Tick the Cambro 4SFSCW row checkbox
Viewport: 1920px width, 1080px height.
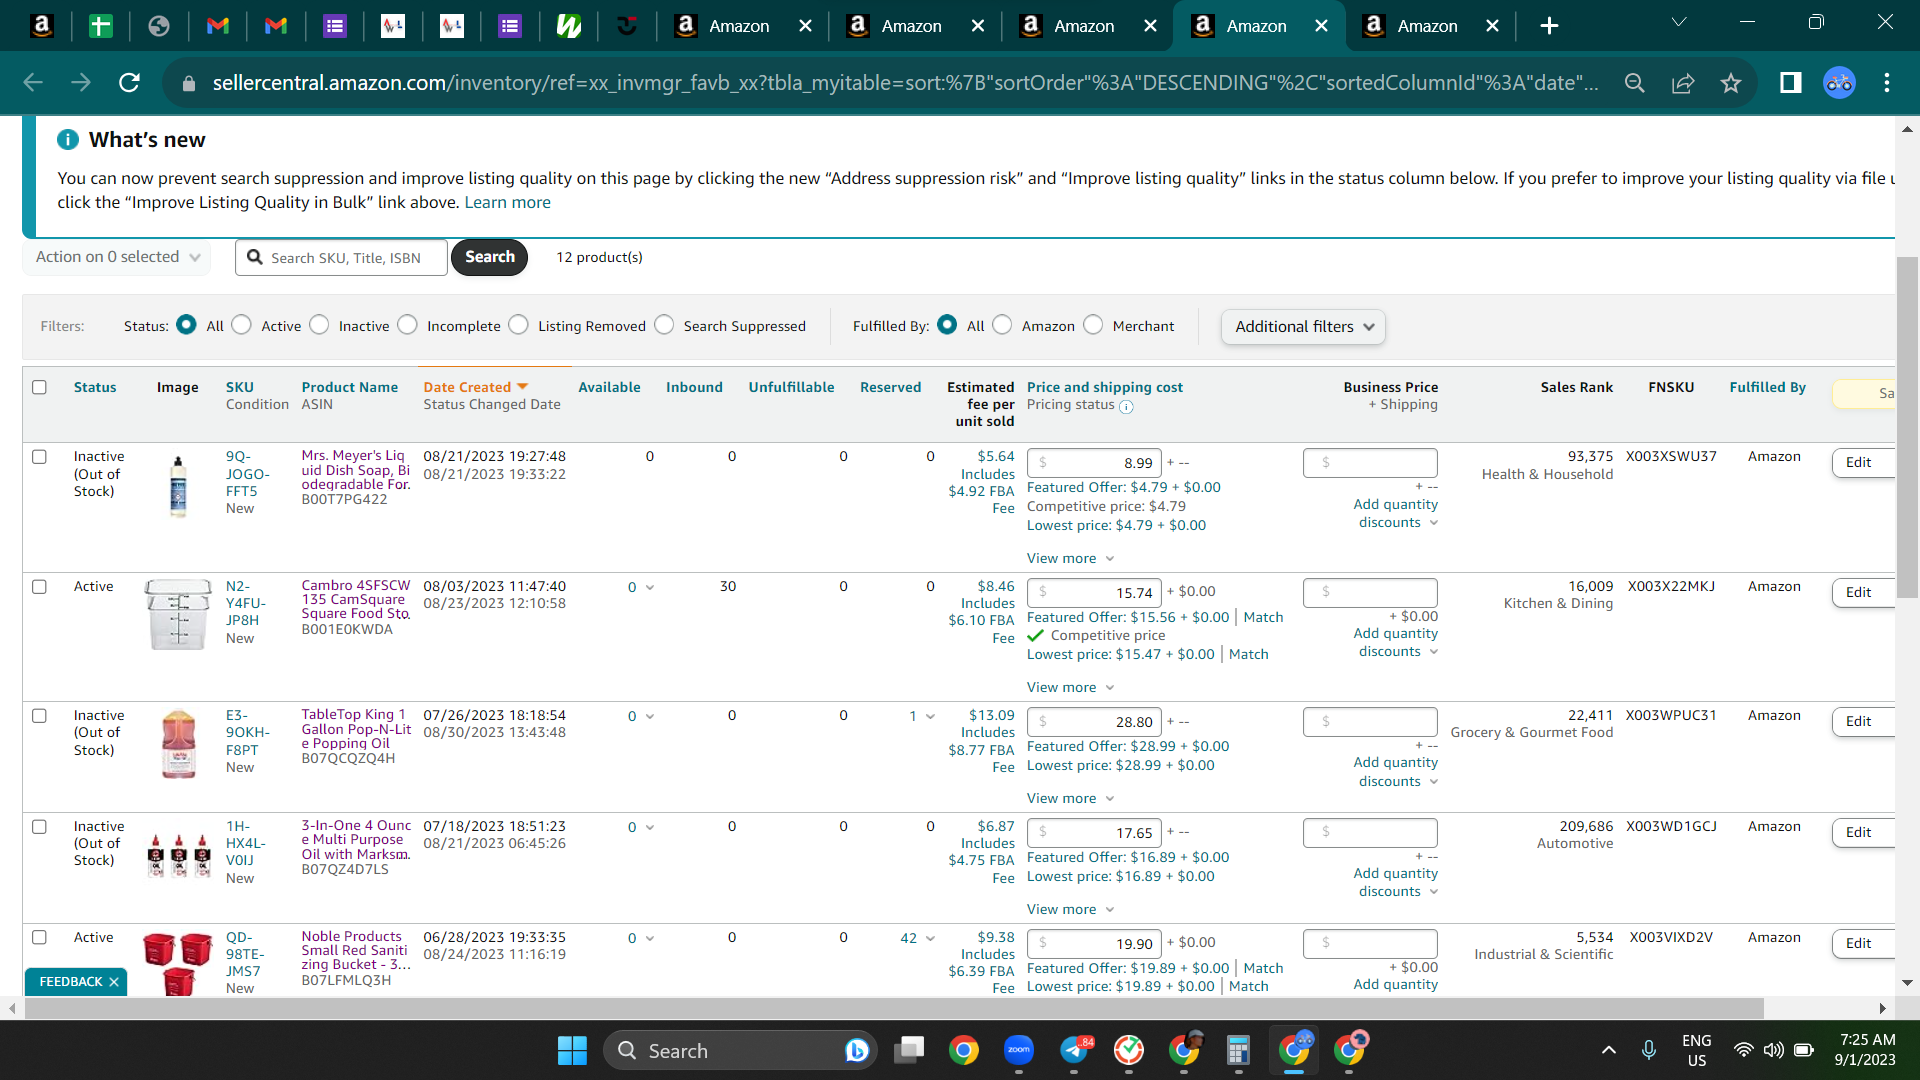tap(40, 587)
